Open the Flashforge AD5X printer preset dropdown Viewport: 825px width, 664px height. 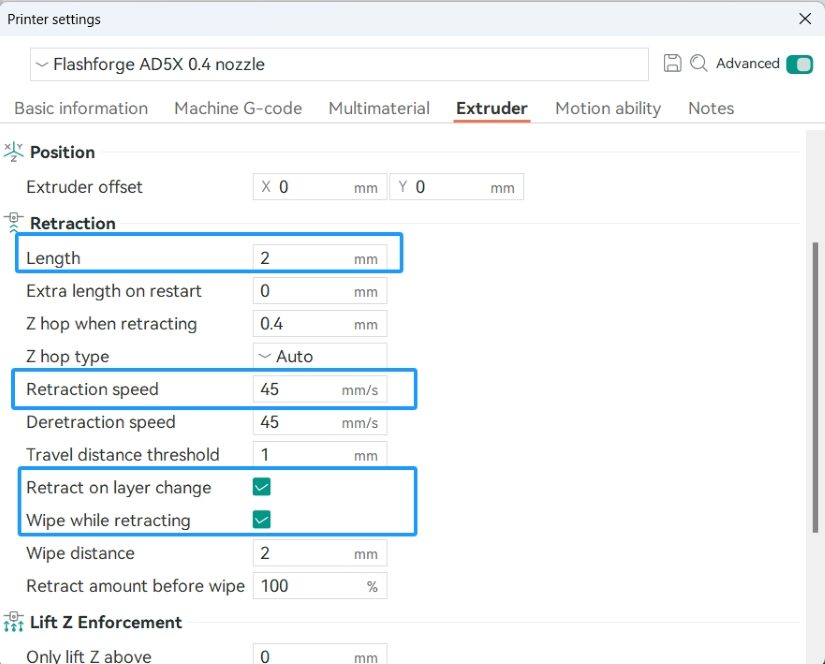(339, 64)
